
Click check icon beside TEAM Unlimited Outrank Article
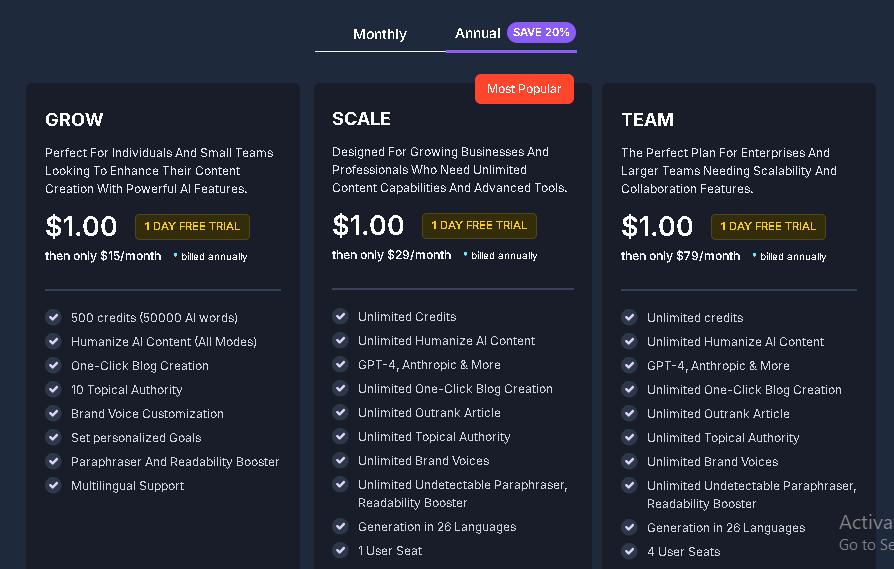tap(629, 413)
